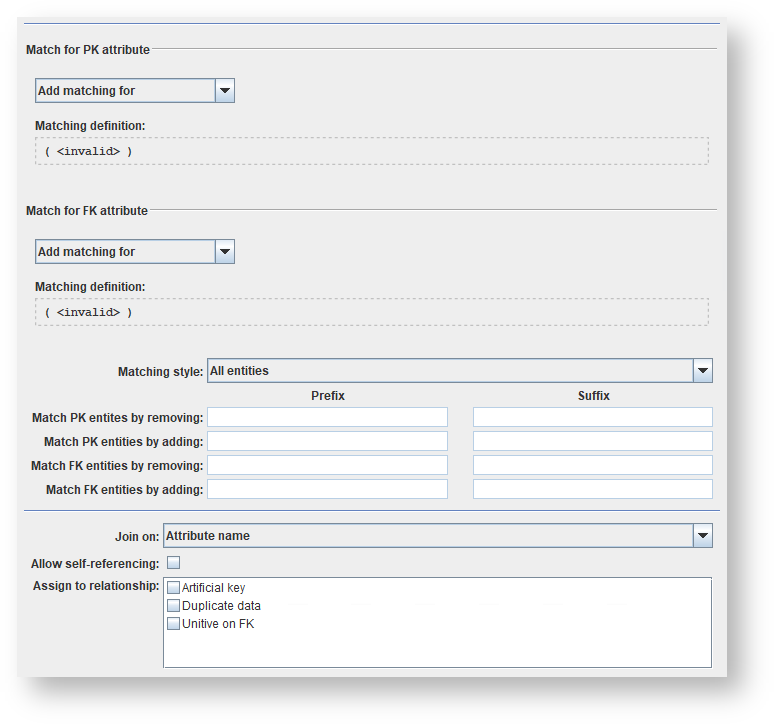Click the Matching style 'All entities' text

coord(240,371)
